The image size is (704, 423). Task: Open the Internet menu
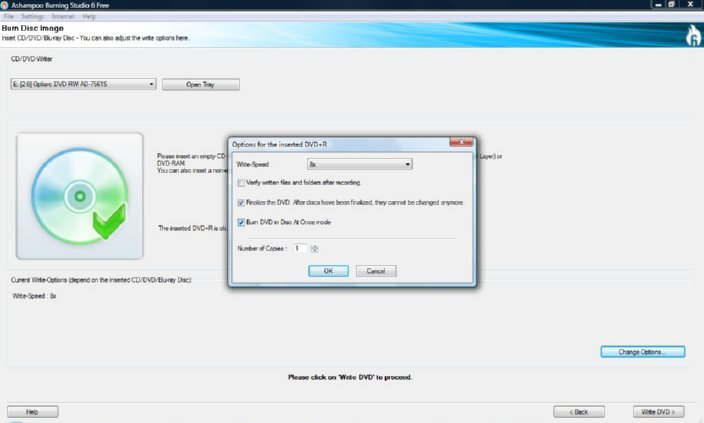click(x=63, y=17)
